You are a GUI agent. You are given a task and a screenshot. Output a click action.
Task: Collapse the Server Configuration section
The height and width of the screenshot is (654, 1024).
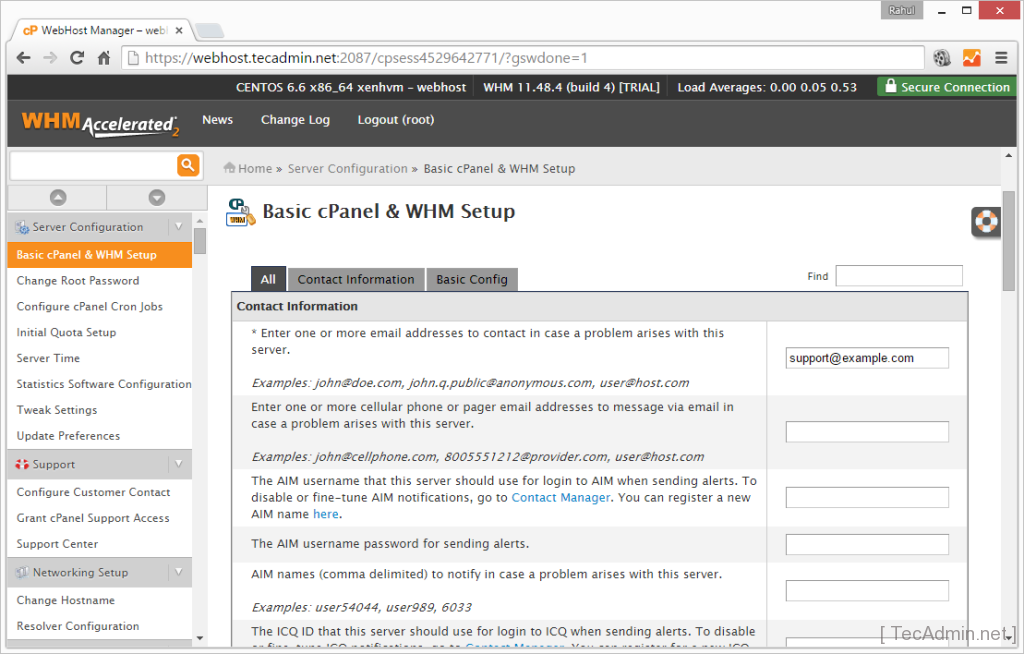[x=178, y=227]
